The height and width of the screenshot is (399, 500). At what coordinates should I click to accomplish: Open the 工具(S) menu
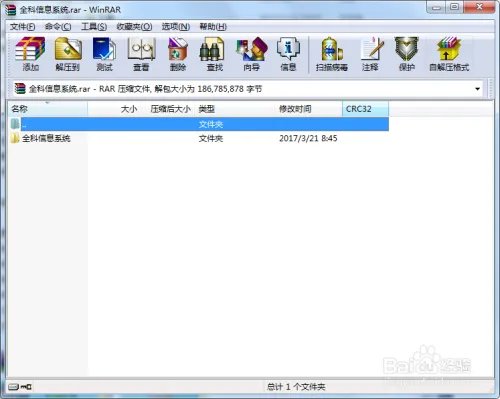[94, 27]
